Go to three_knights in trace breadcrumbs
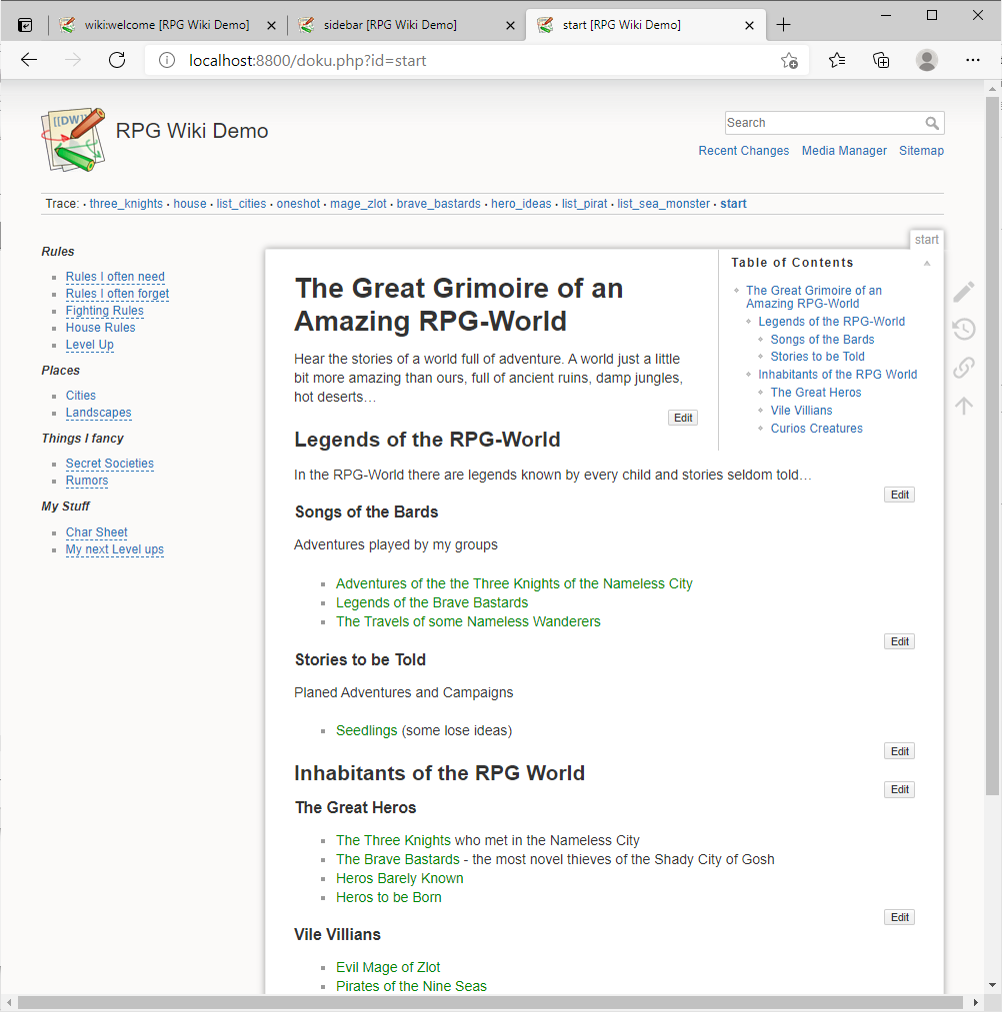 click(126, 204)
